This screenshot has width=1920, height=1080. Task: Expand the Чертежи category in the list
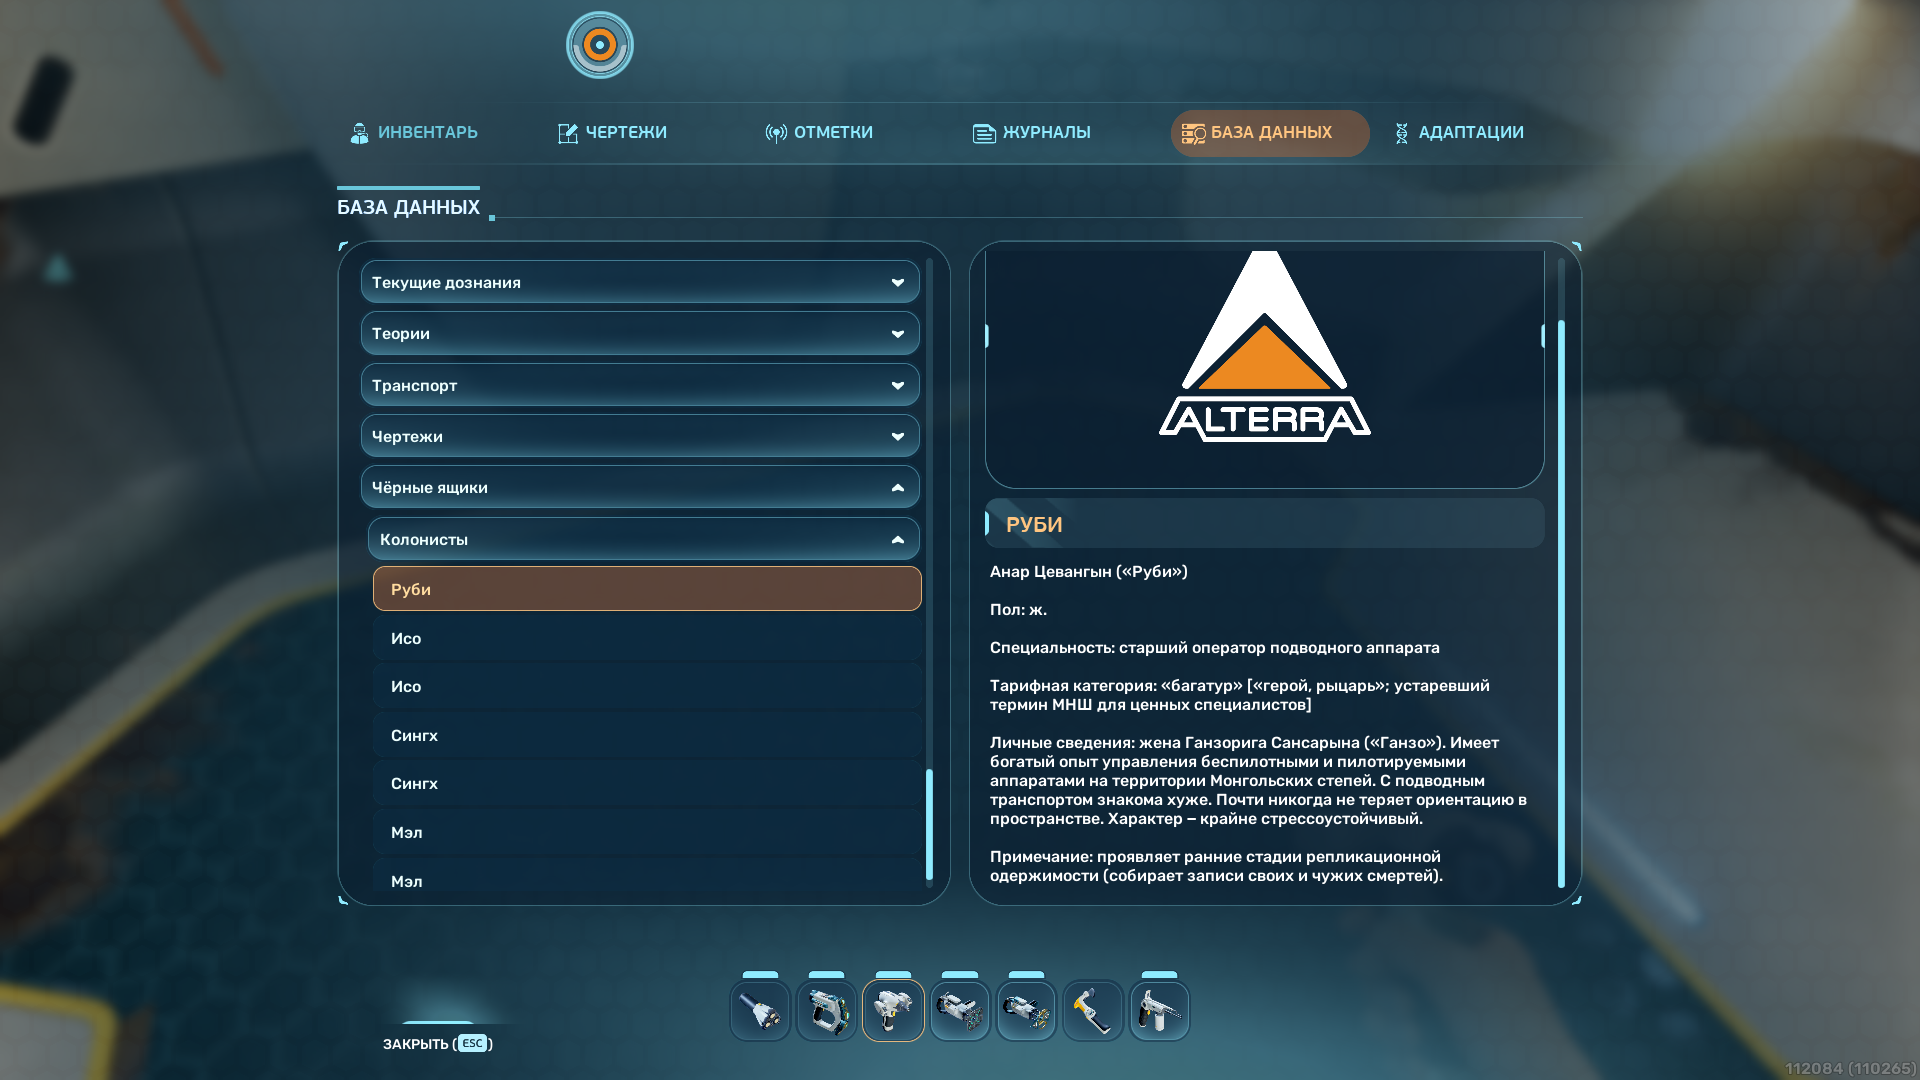640,436
